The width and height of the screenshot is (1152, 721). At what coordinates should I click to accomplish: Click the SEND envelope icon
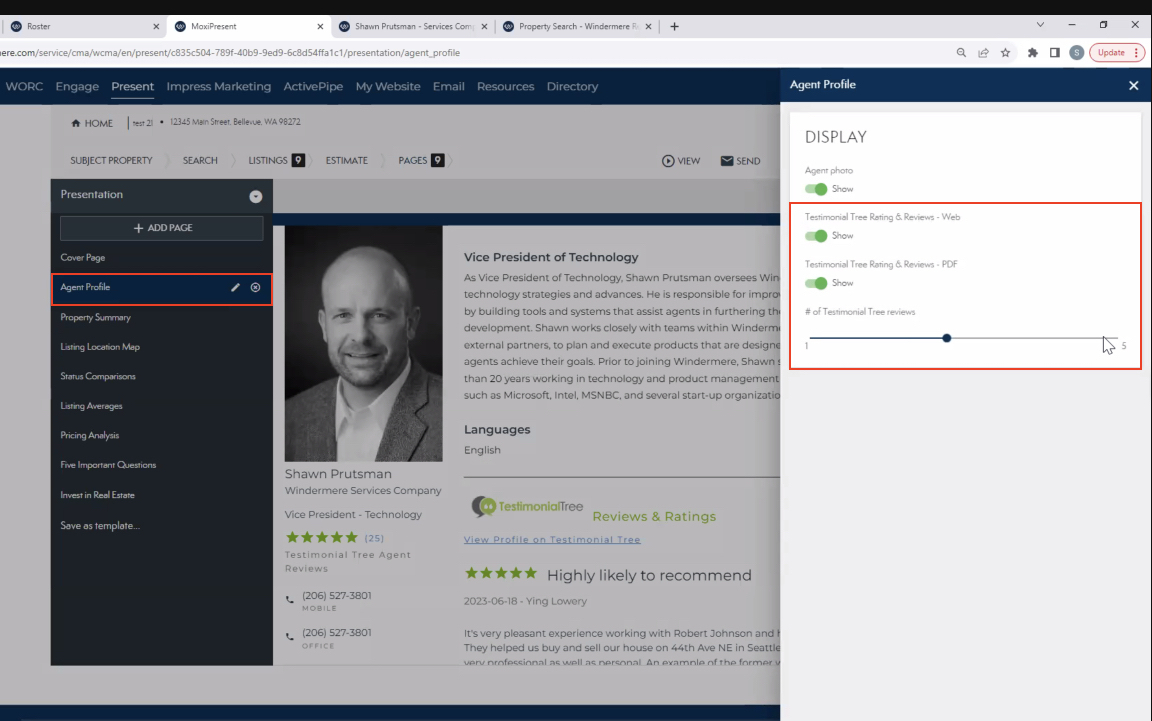tap(727, 161)
